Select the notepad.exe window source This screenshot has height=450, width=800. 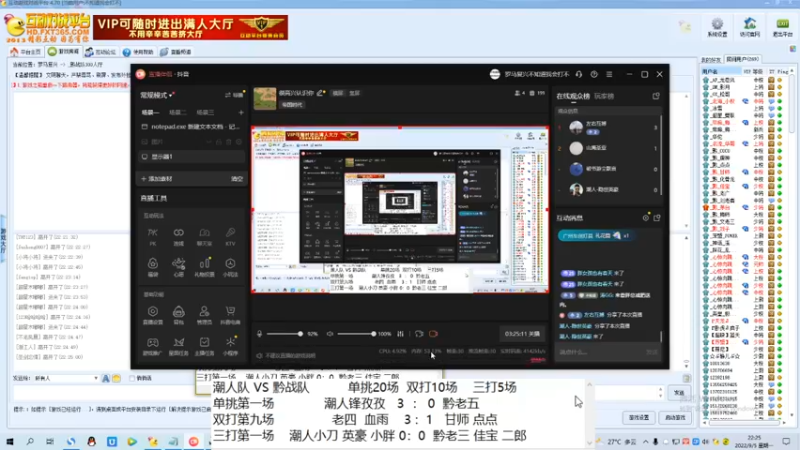[192, 127]
